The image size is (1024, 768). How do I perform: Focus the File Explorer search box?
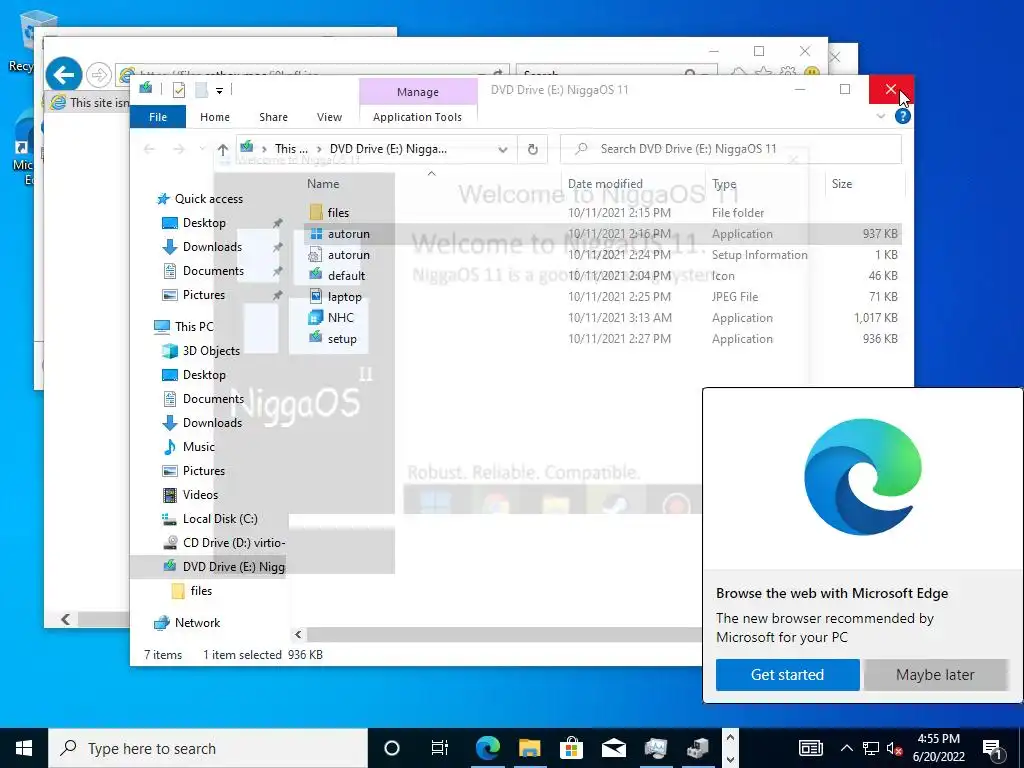[731, 149]
